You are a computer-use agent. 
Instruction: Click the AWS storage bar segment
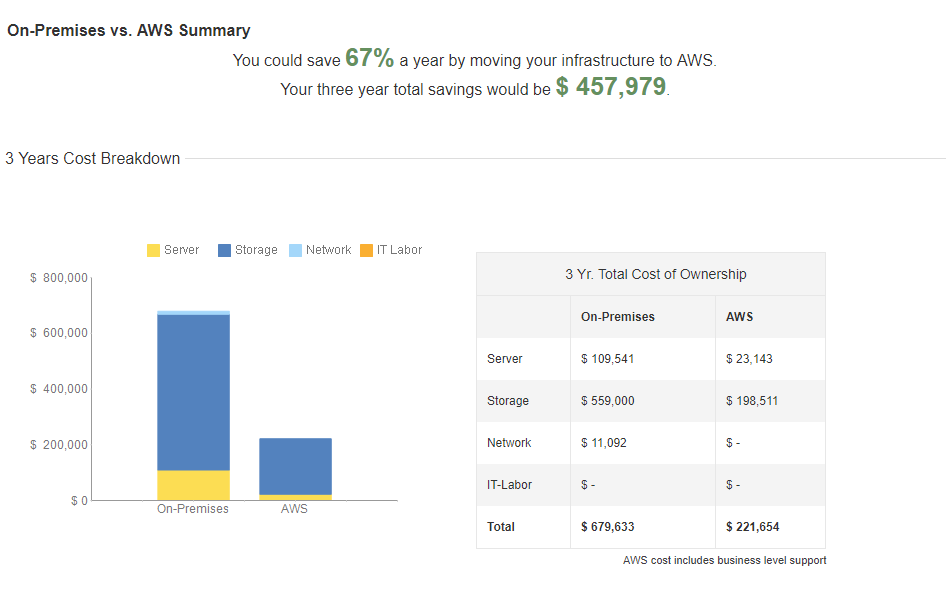coord(295,466)
